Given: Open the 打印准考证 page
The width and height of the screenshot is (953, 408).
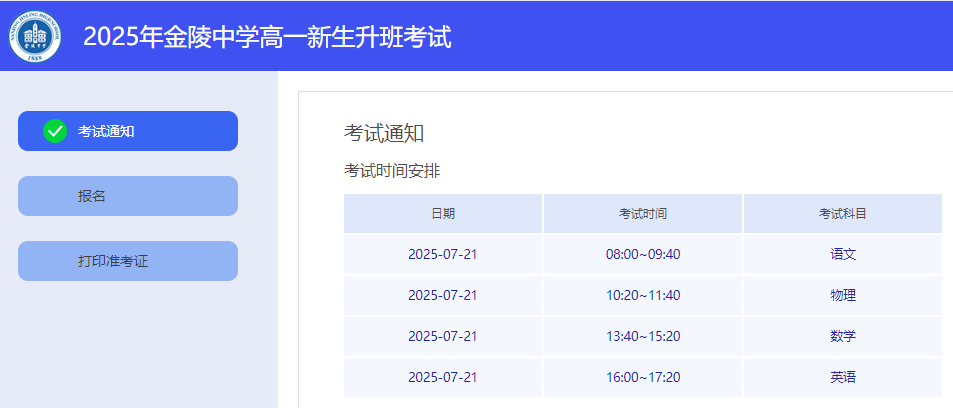Looking at the screenshot, I should [128, 261].
